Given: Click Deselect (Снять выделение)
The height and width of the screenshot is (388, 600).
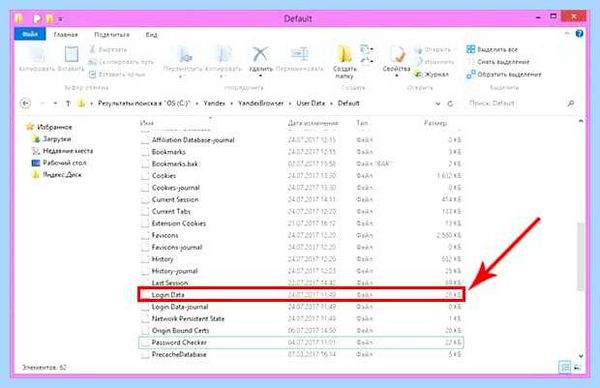Looking at the screenshot, I should tap(498, 62).
